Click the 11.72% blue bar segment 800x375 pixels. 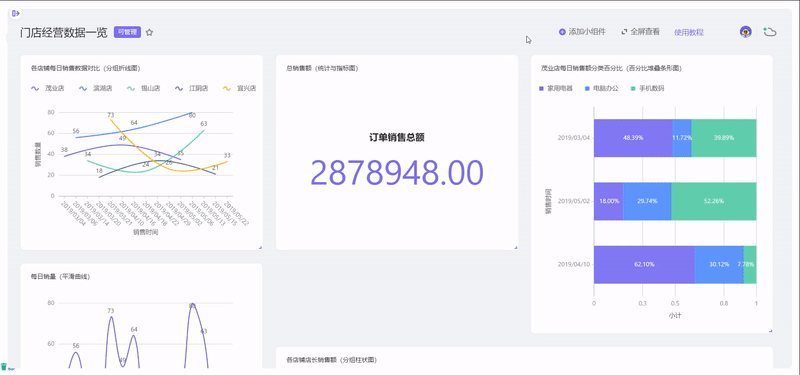[682, 138]
